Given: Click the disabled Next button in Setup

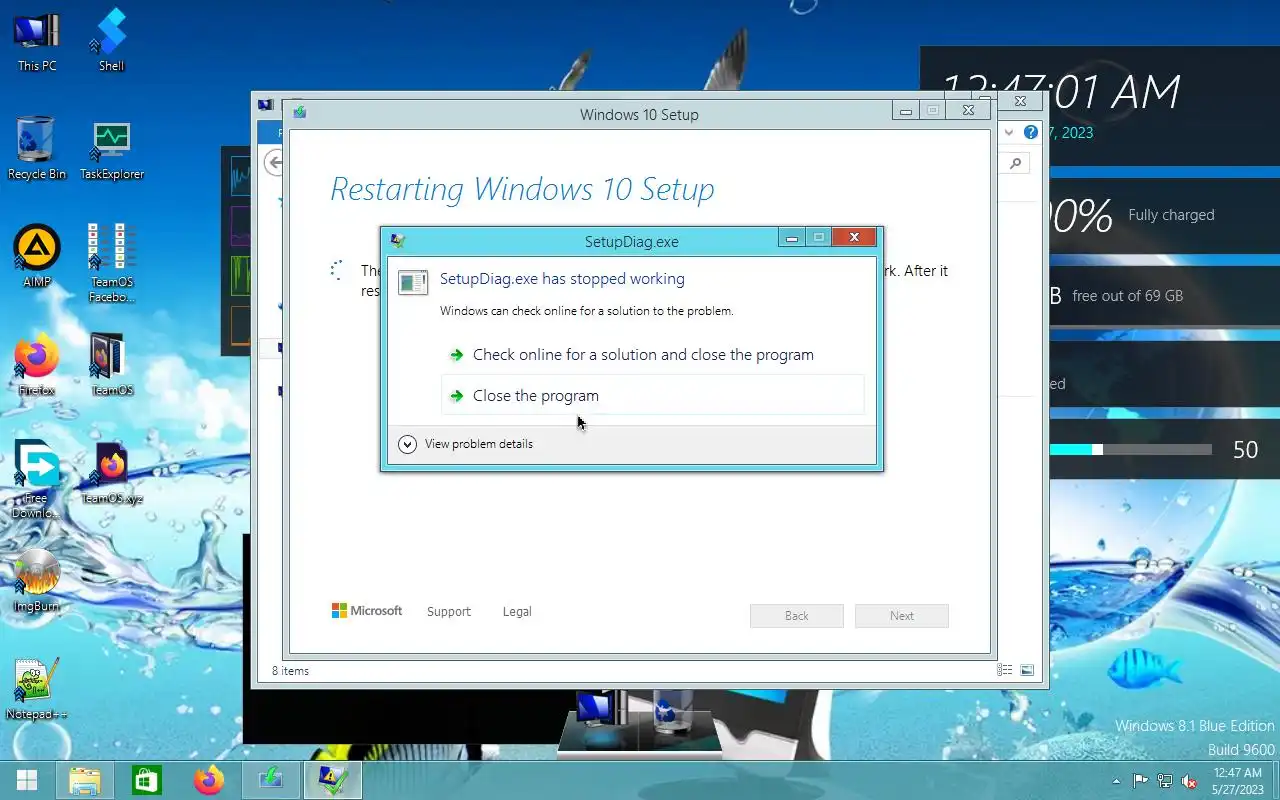Looking at the screenshot, I should pos(902,616).
